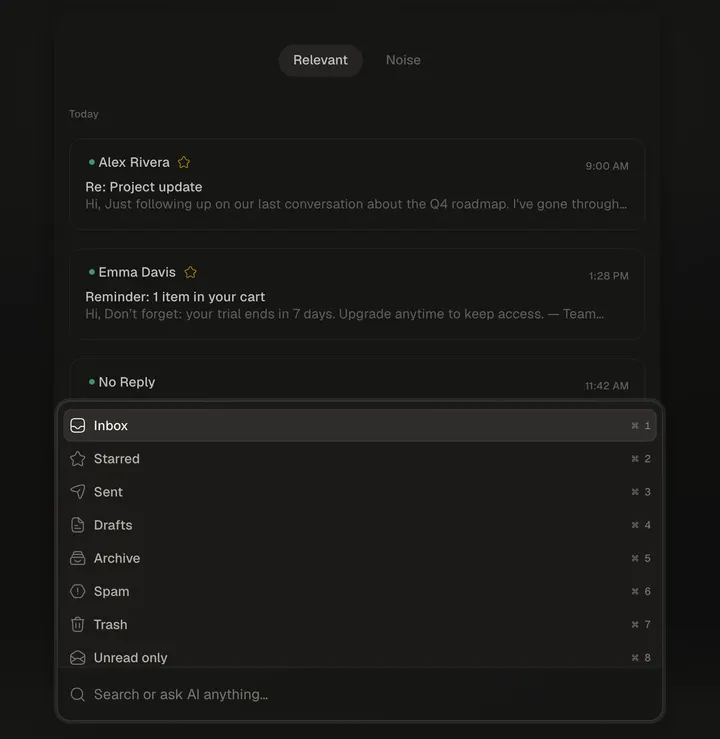Click the ⌘ 2 shortcut hint
The image size is (720, 739).
point(641,459)
